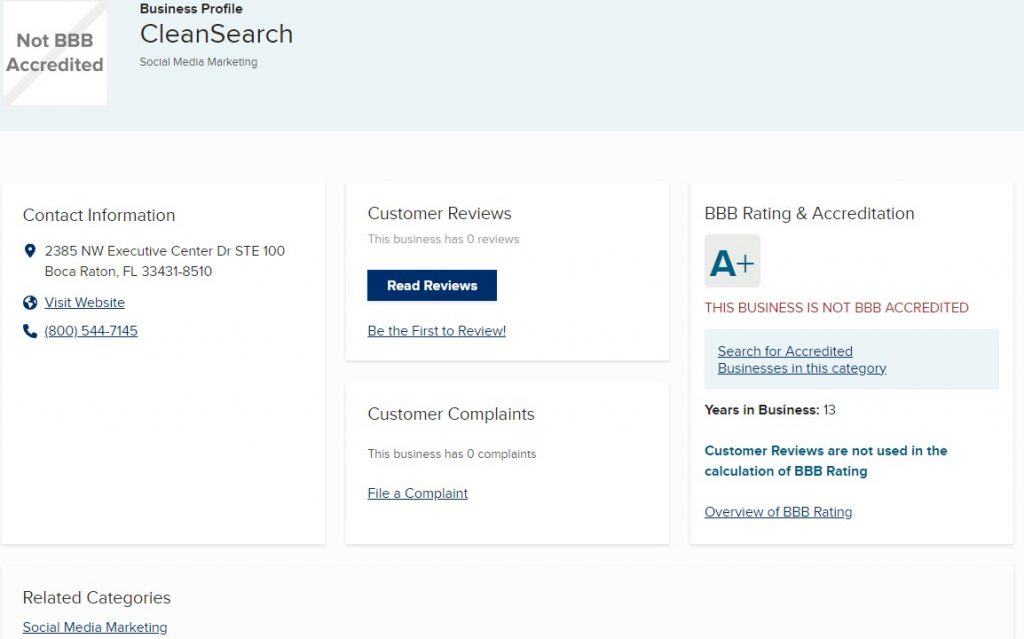Viewport: 1024px width, 639px height.
Task: Open the File a Complaint link
Action: click(417, 493)
